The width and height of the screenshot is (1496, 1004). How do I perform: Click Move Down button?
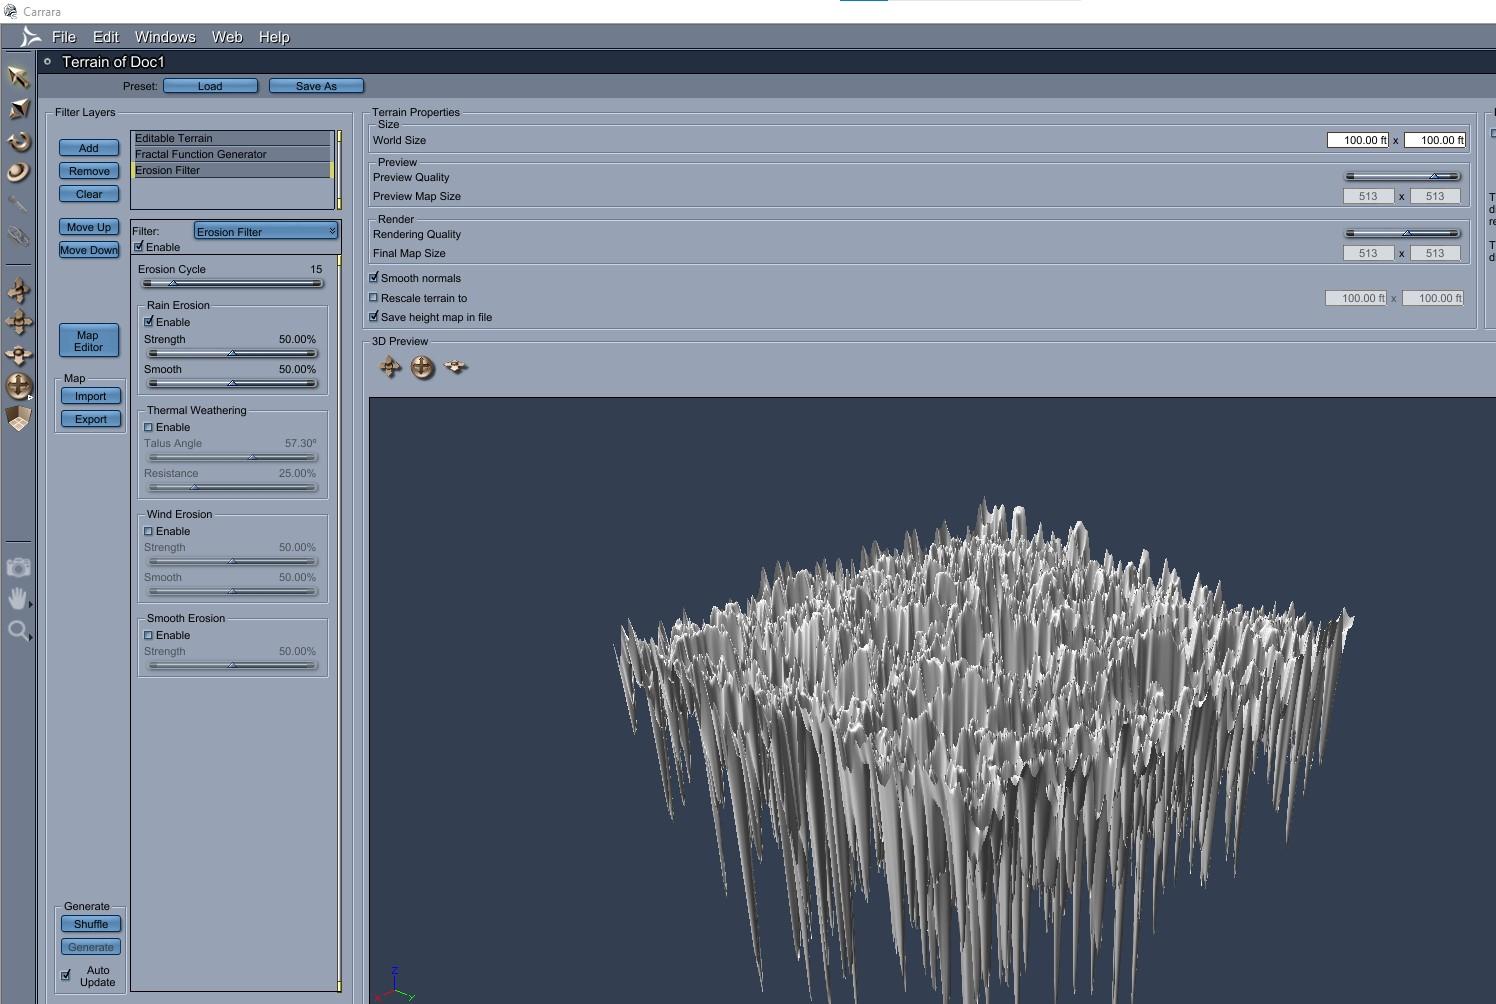tap(89, 250)
